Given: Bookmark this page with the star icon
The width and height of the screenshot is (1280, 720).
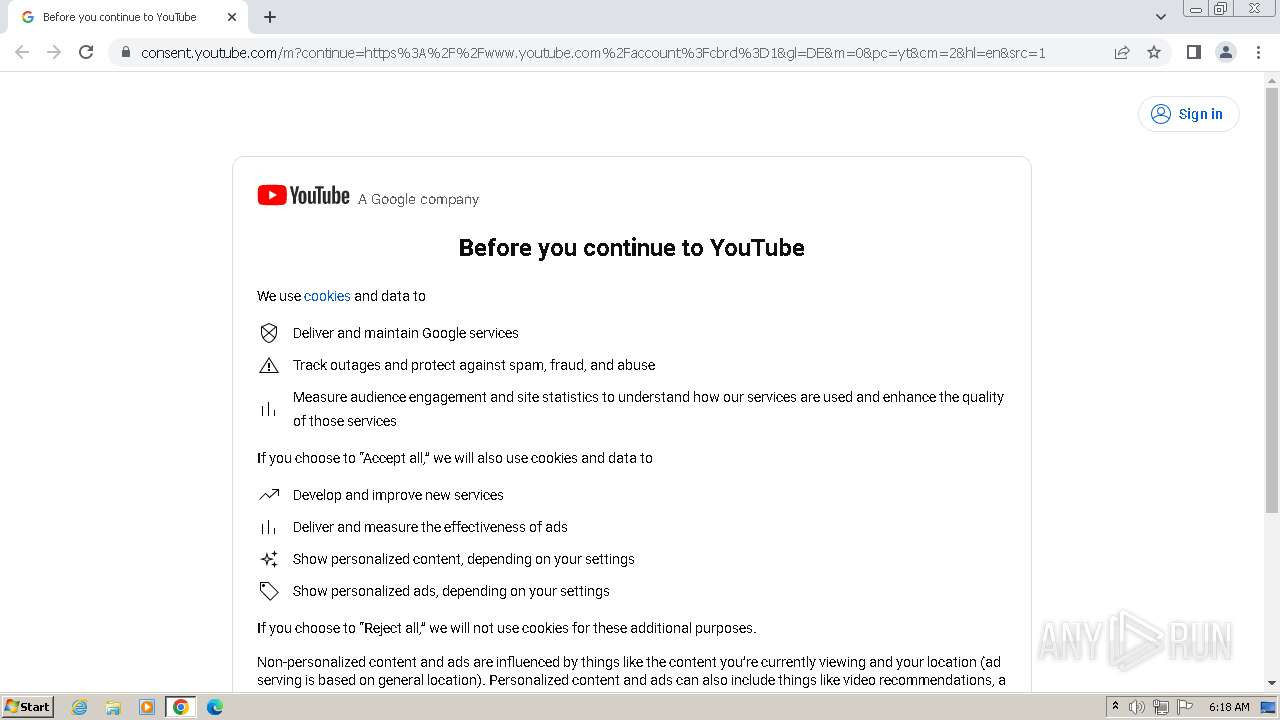Looking at the screenshot, I should (x=1154, y=52).
